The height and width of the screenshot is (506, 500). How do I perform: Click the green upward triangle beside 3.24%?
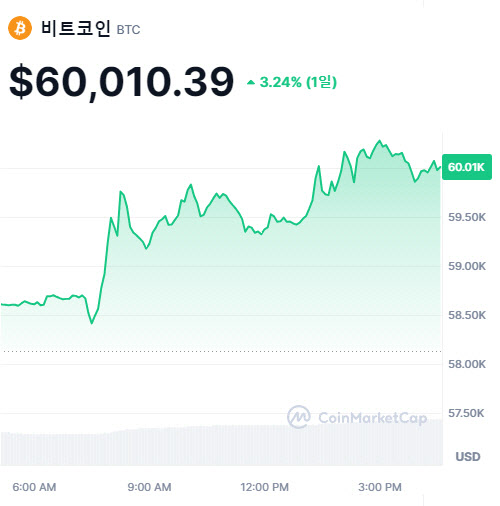[x=251, y=82]
